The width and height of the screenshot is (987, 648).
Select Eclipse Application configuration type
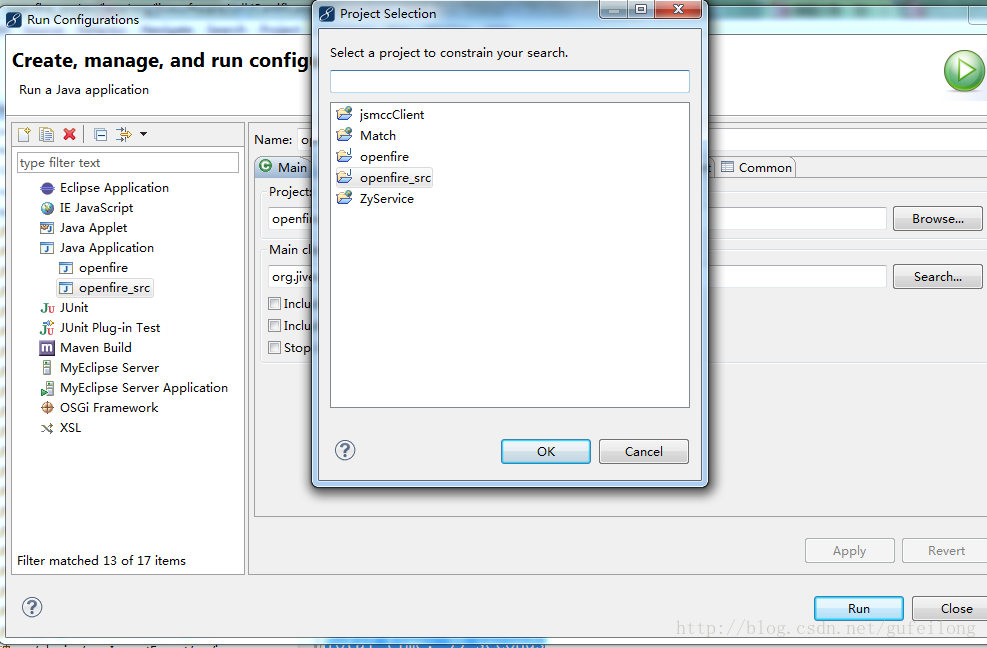click(x=114, y=188)
